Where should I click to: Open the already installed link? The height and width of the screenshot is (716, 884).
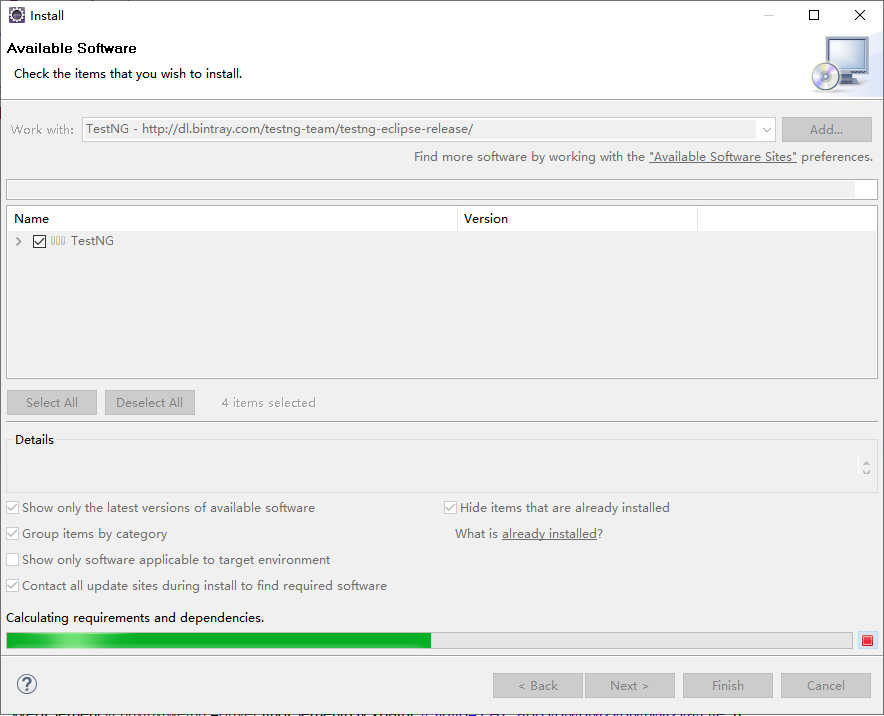[549, 533]
